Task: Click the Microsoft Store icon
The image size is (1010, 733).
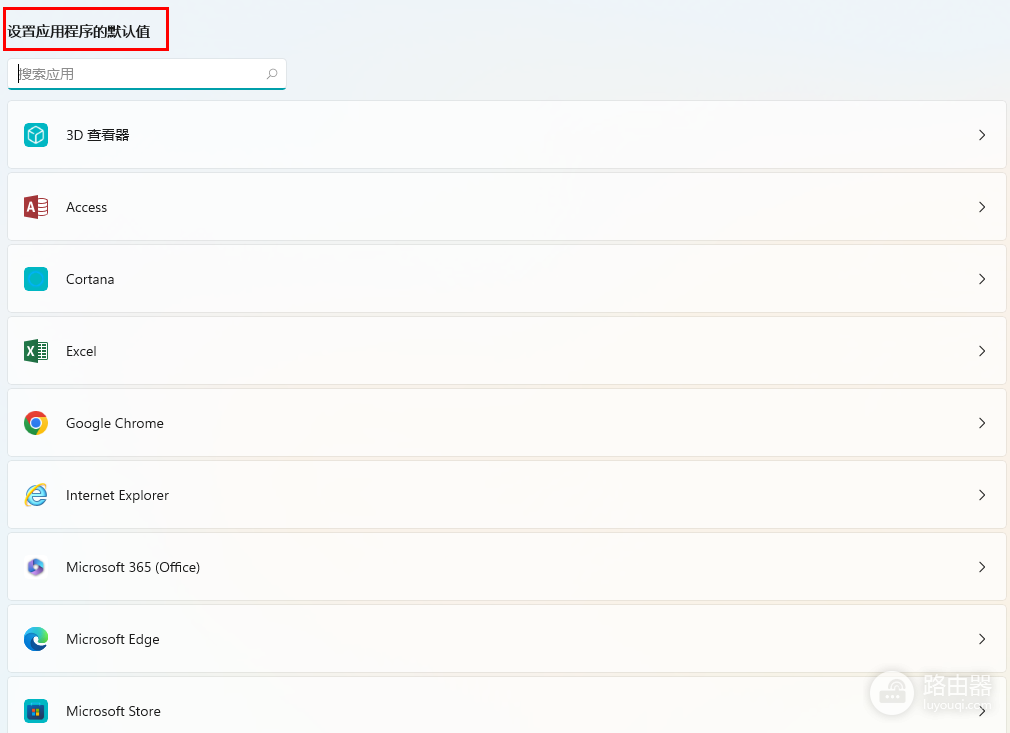Action: (36, 711)
